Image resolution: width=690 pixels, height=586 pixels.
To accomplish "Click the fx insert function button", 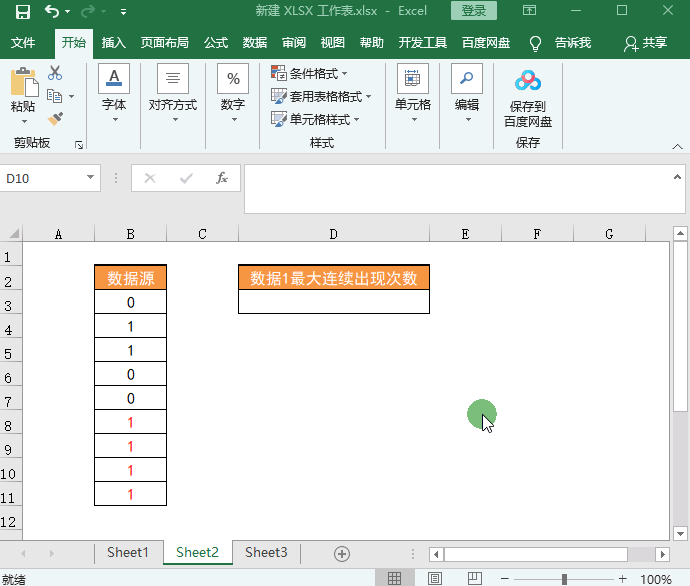I will pyautogui.click(x=222, y=178).
